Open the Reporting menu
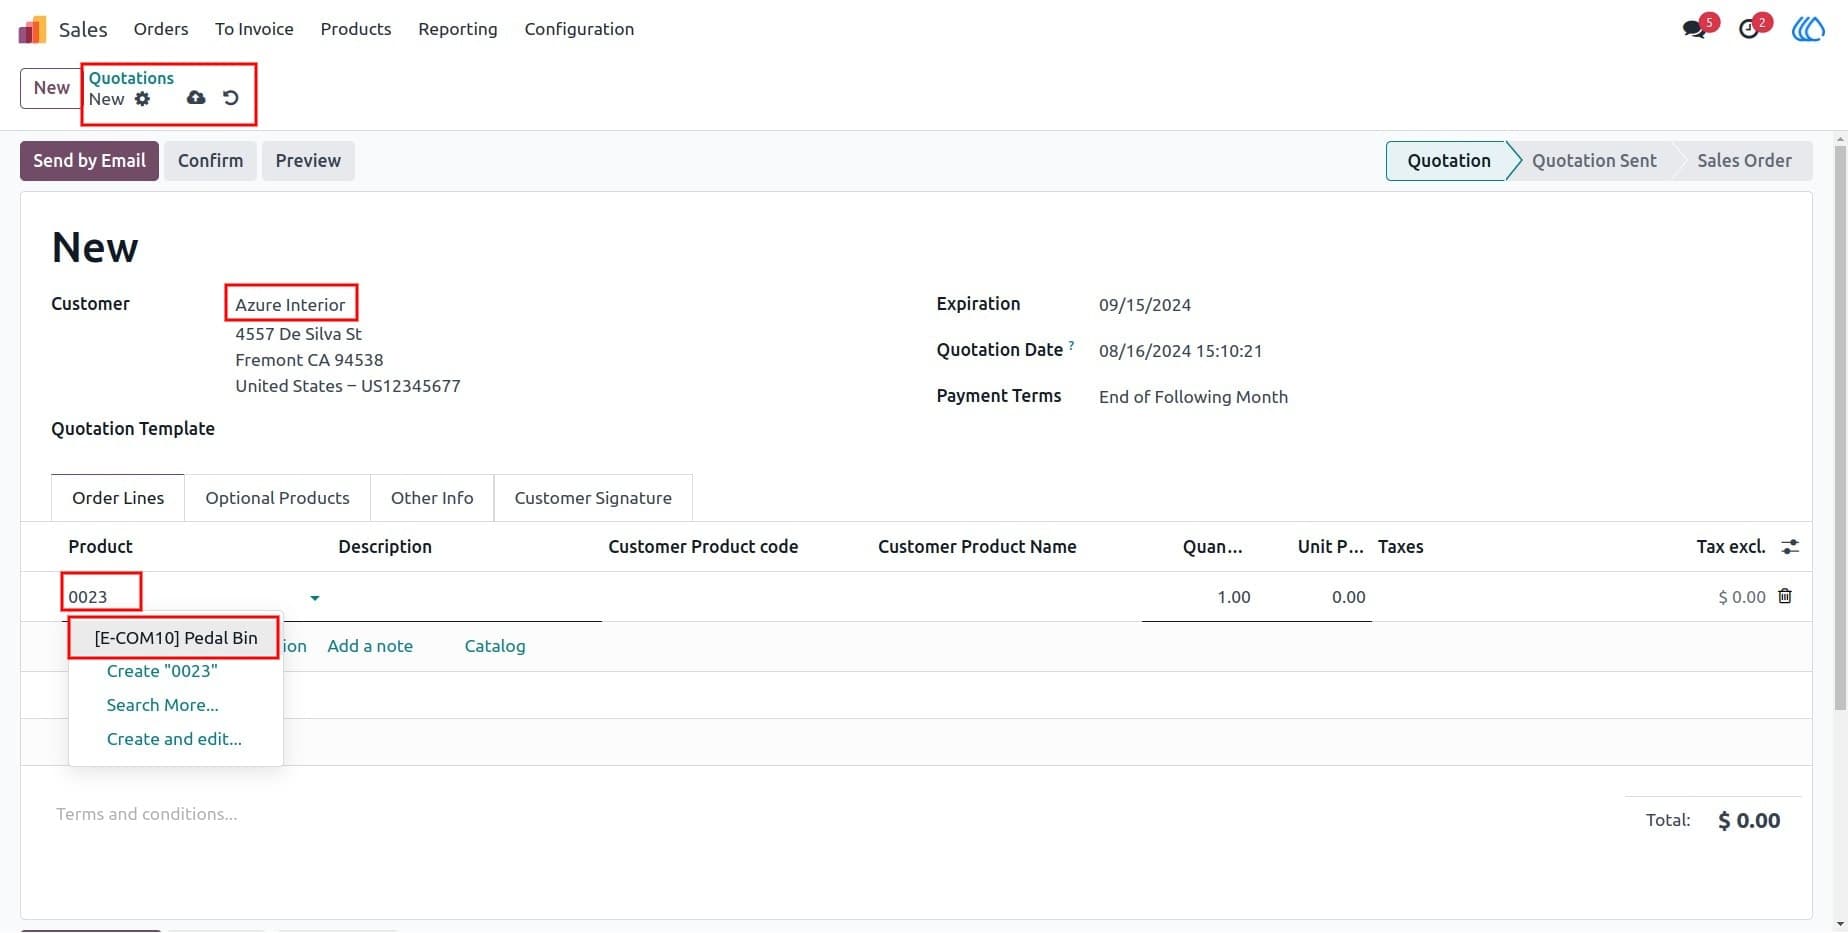This screenshot has width=1848, height=933. coord(458,29)
